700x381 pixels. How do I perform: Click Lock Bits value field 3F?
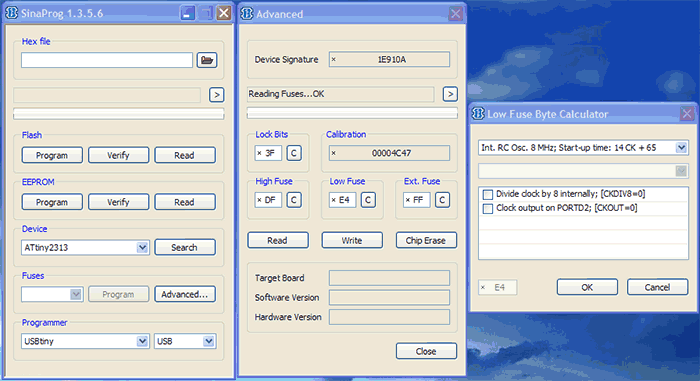[x=268, y=153]
